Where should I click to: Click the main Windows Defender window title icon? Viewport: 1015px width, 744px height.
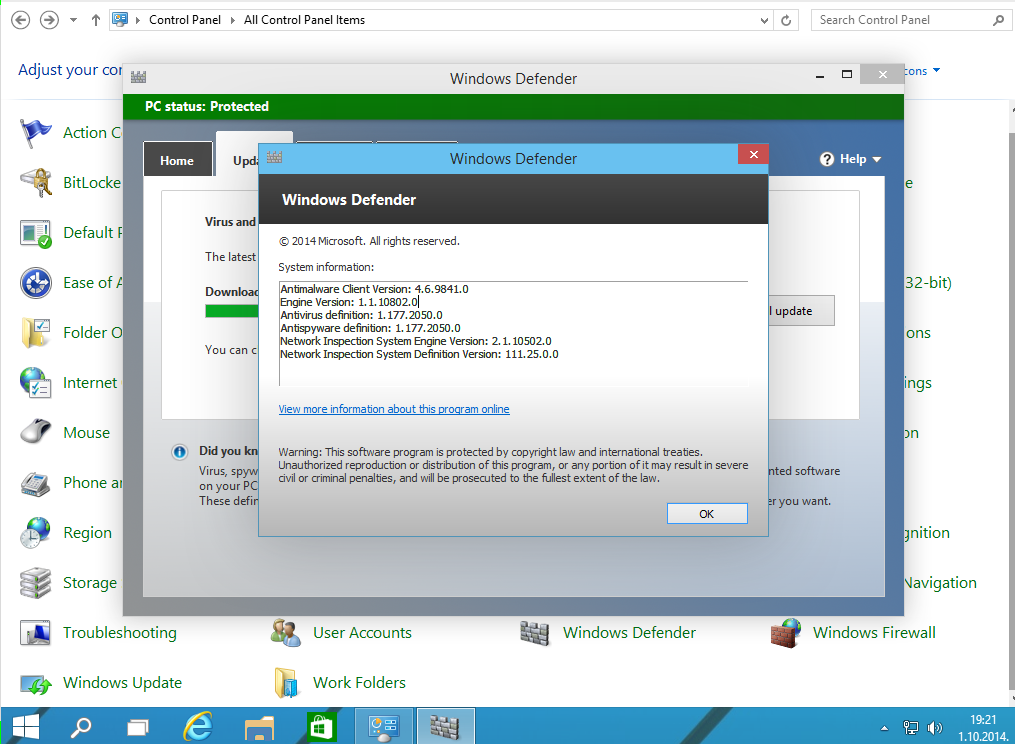coord(139,78)
